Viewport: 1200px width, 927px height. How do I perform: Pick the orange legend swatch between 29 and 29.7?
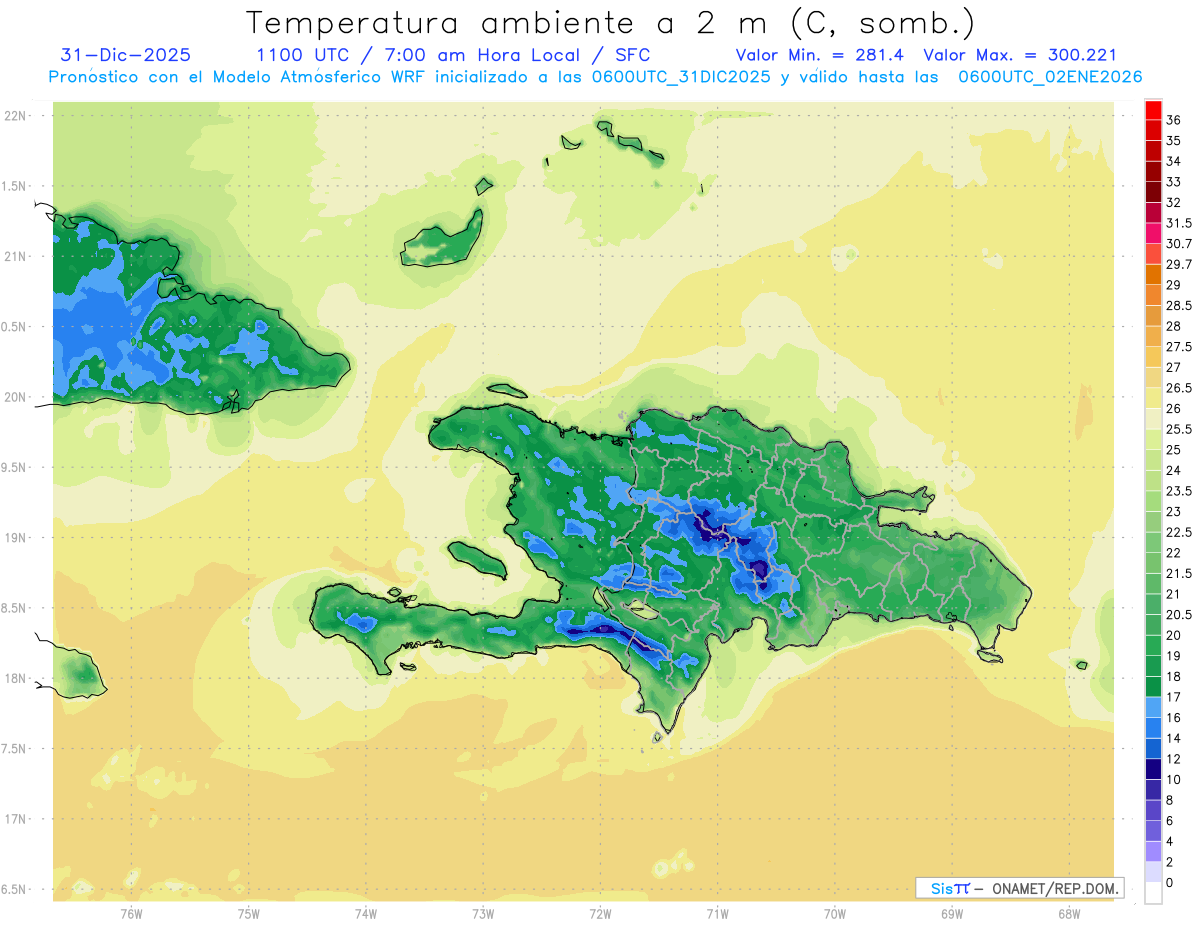coord(1153,275)
